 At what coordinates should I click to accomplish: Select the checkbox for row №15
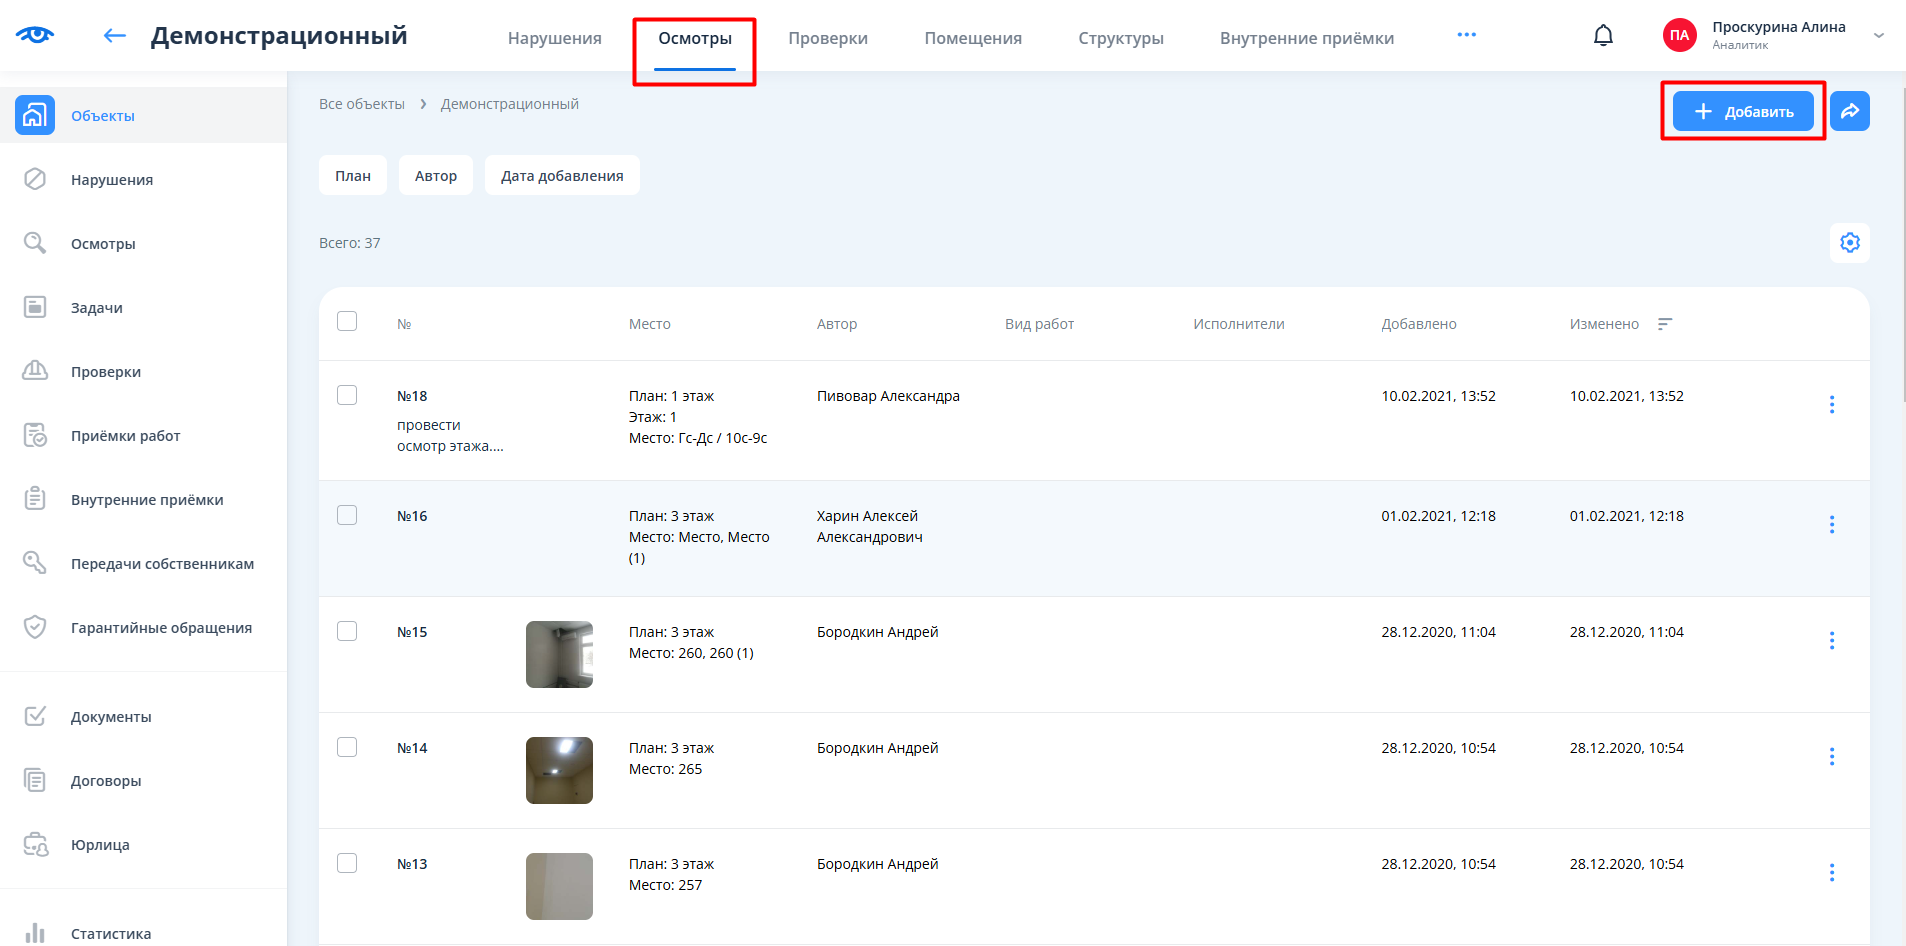[x=347, y=631]
